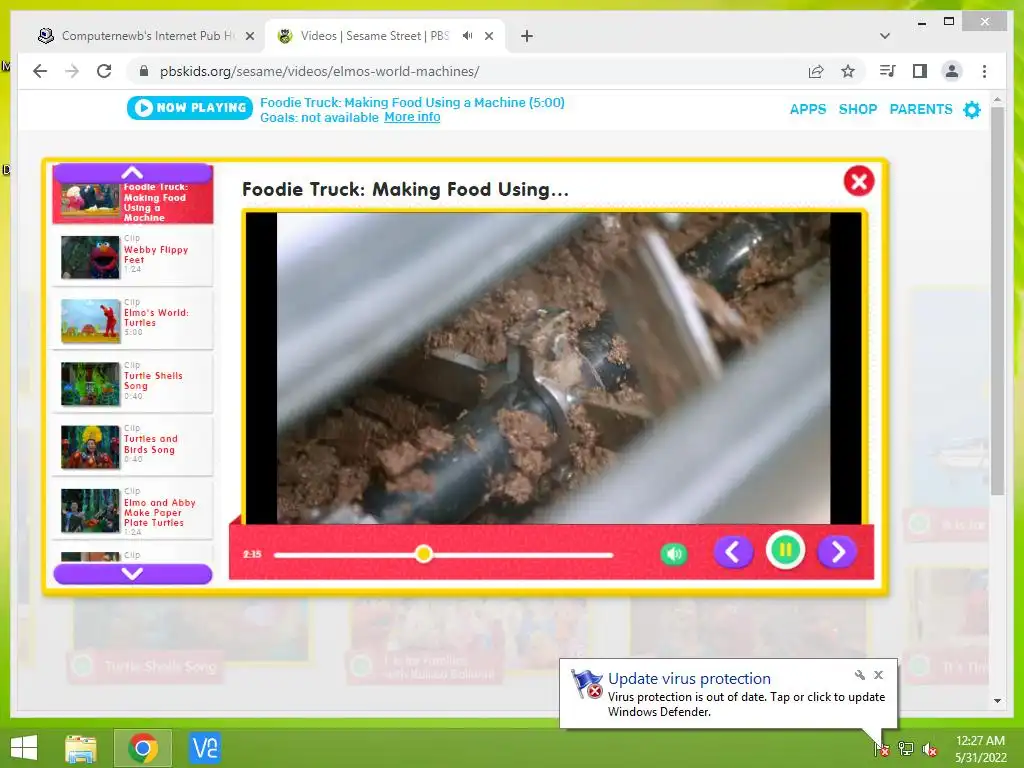1024x768 pixels.
Task: Share this page via share icon
Action: coord(816,71)
